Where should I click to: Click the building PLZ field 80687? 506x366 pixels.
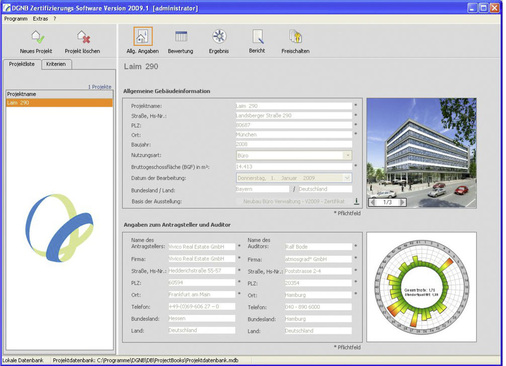coord(294,125)
